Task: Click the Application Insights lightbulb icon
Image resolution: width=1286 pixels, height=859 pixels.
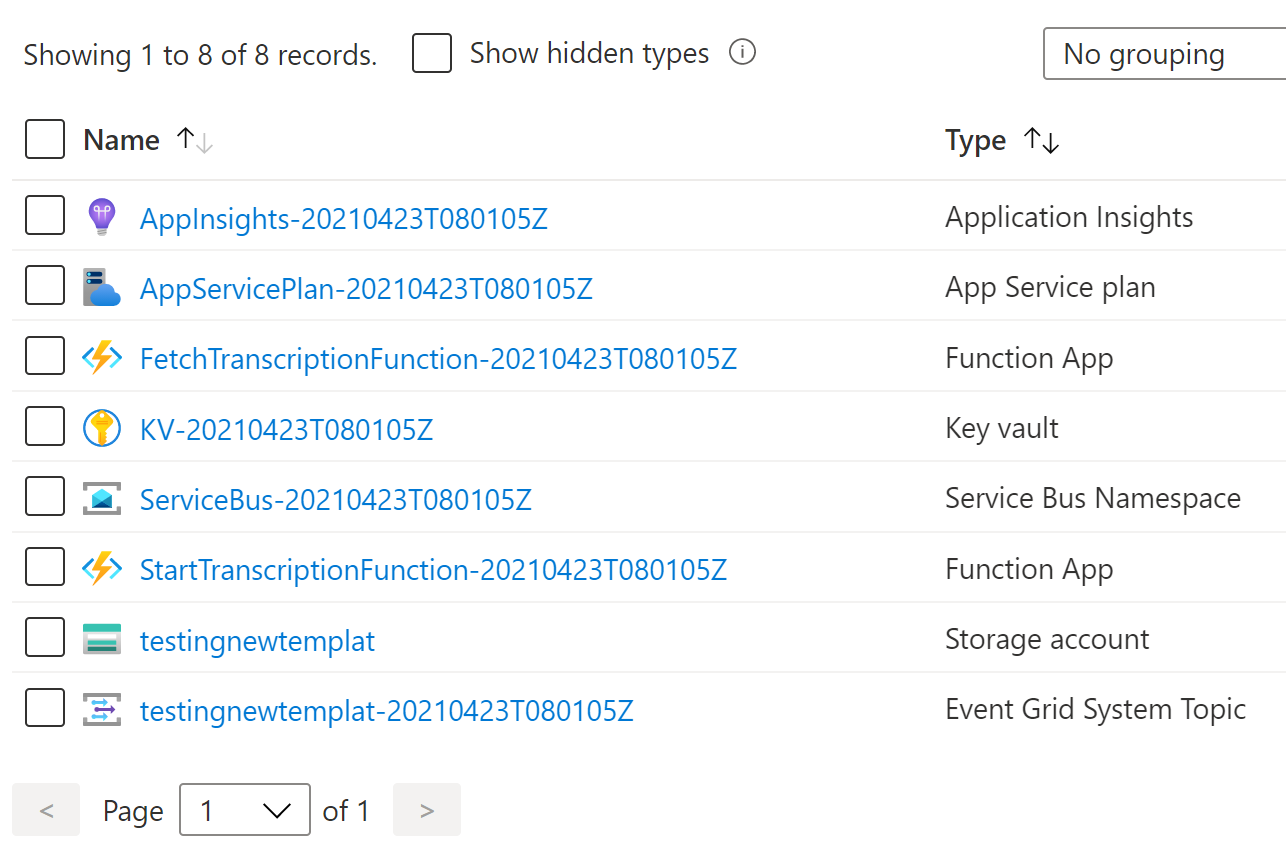Action: tap(101, 217)
